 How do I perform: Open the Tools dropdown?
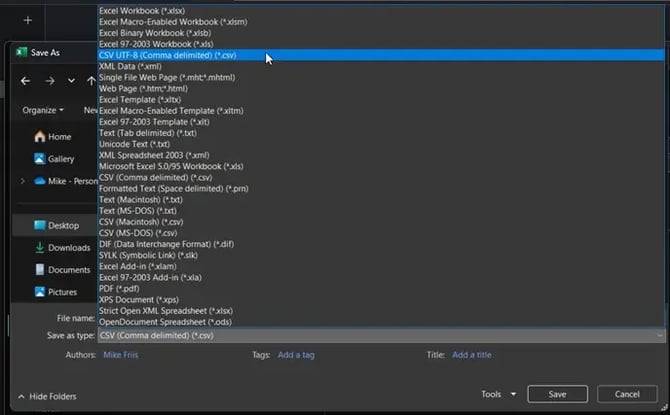point(497,394)
